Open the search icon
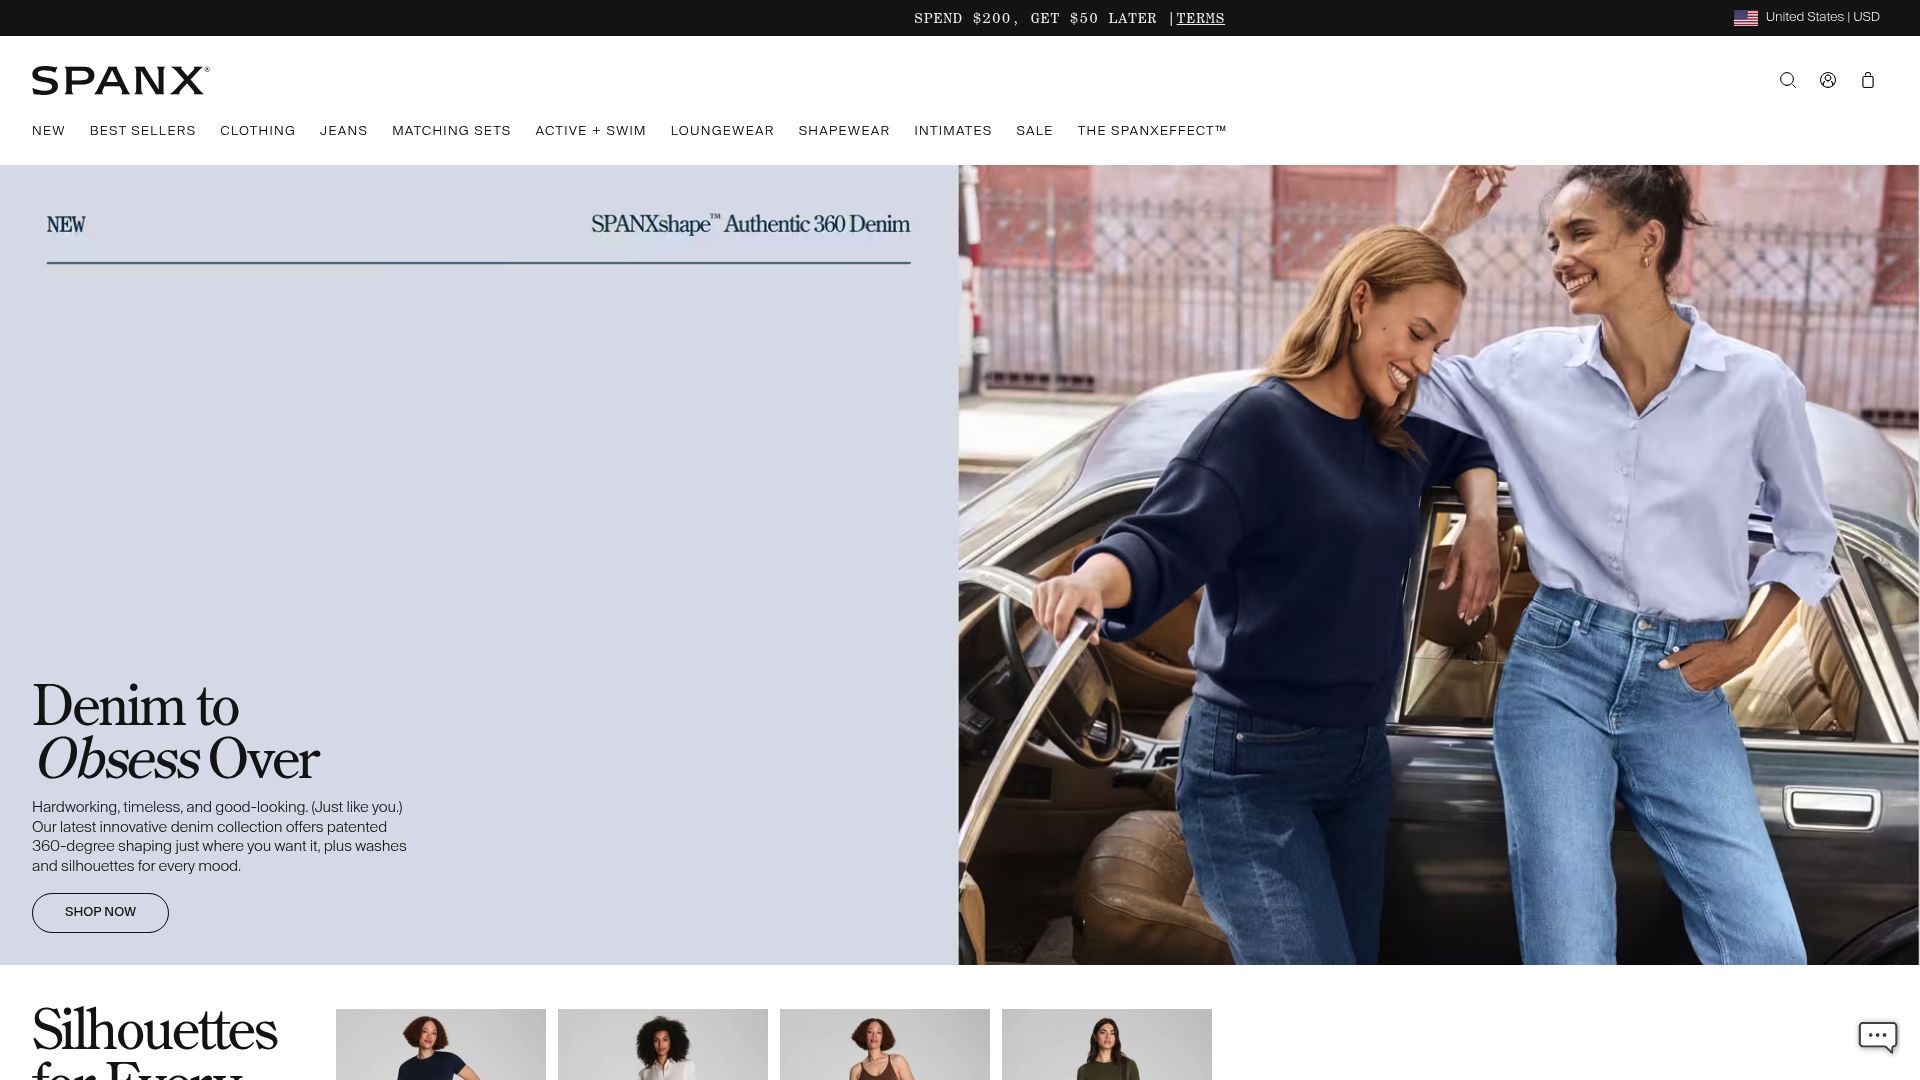Viewport: 1920px width, 1080px height. pos(1788,80)
